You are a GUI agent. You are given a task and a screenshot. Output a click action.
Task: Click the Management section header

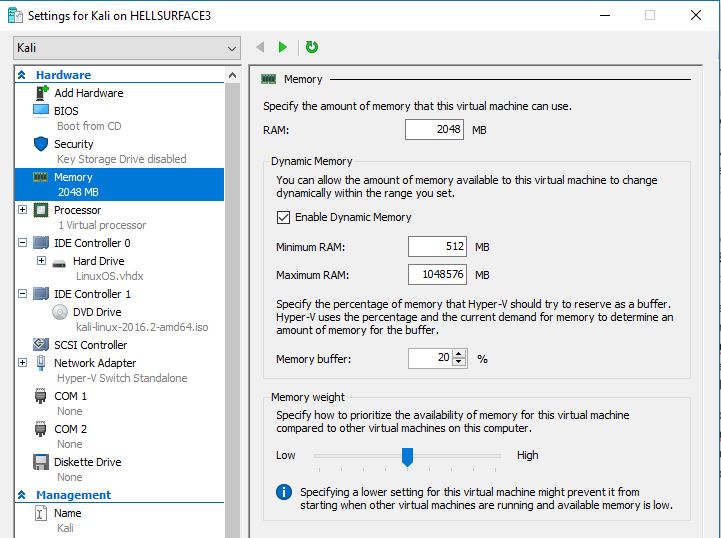(x=74, y=495)
